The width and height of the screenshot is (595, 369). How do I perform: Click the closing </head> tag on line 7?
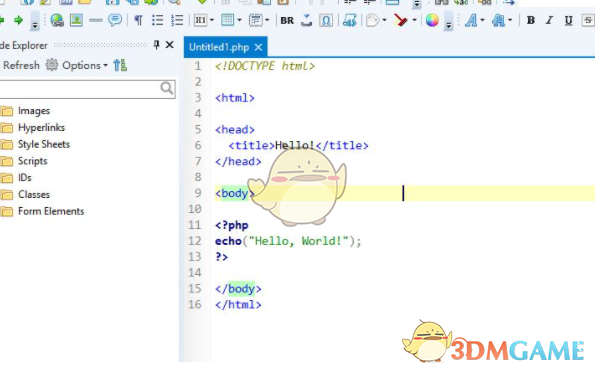238,161
